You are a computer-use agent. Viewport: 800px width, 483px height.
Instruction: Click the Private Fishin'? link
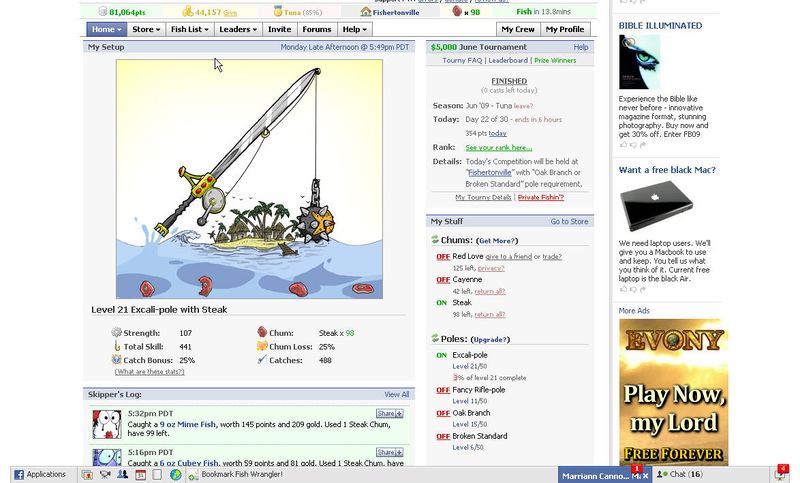pyautogui.click(x=541, y=197)
